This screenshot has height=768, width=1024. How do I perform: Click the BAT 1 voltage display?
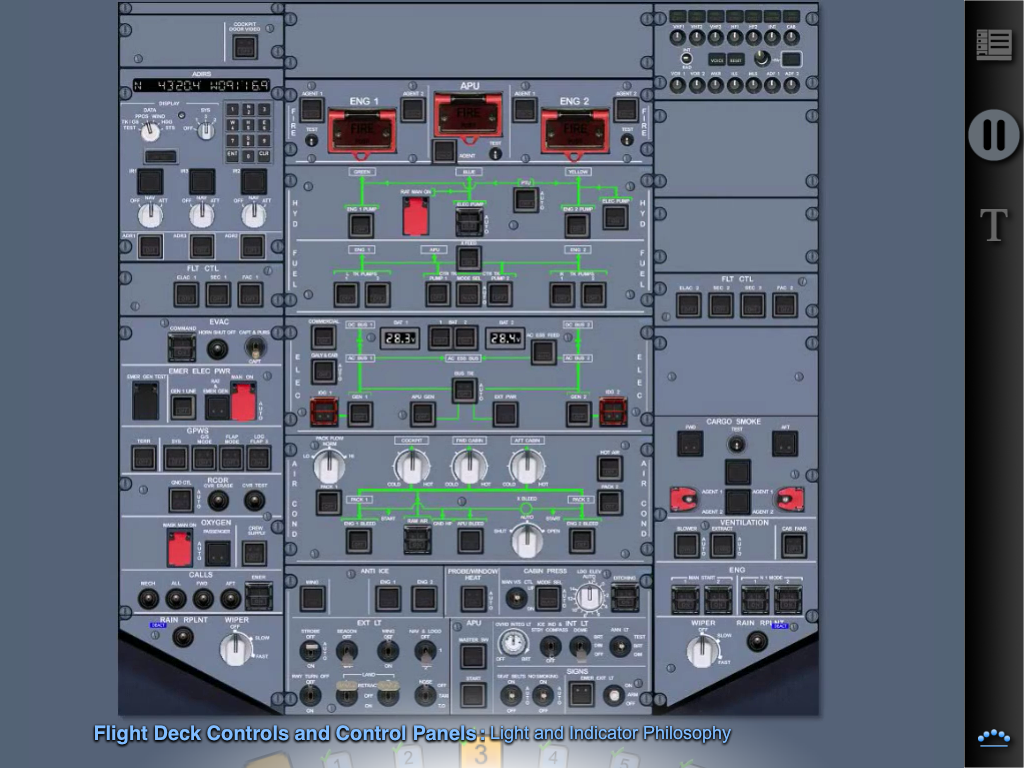coord(400,338)
